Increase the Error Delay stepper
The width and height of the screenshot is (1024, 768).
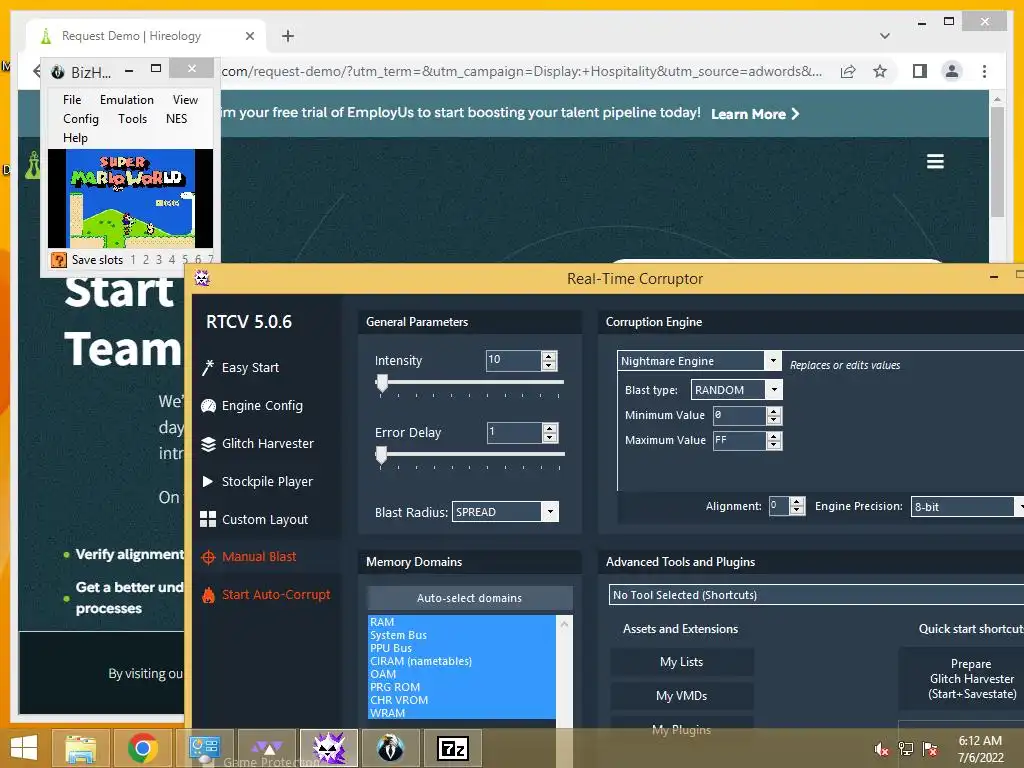[550, 428]
